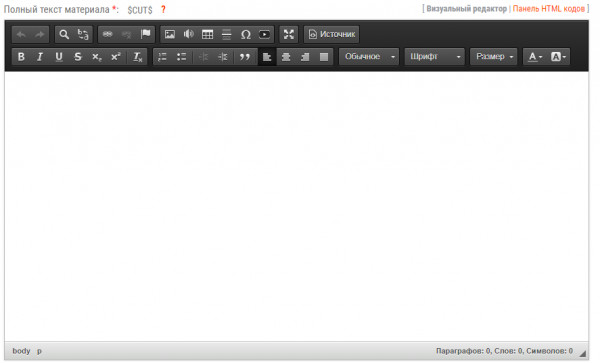Insert a horizontal line
Screen dimensions: 600x363
(227, 34)
